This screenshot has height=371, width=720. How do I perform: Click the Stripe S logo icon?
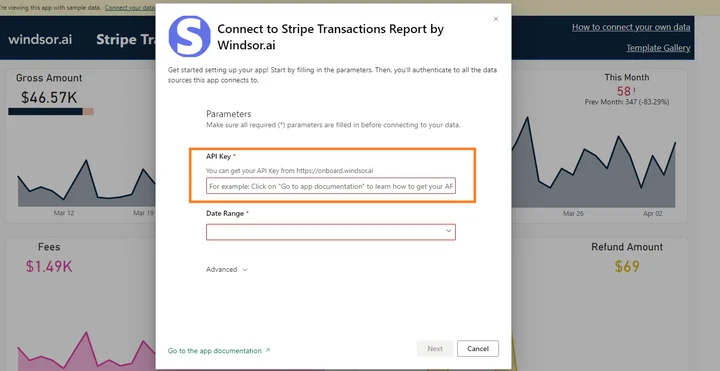[190, 36]
